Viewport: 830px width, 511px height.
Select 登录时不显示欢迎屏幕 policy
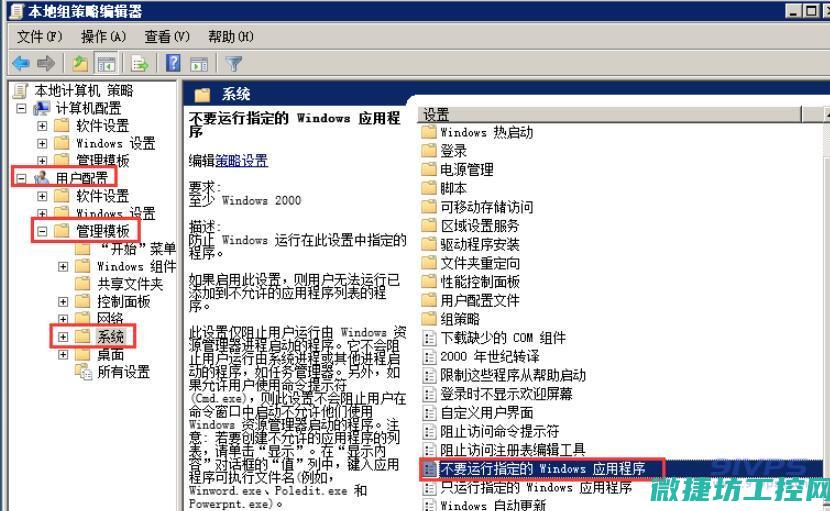click(x=506, y=393)
